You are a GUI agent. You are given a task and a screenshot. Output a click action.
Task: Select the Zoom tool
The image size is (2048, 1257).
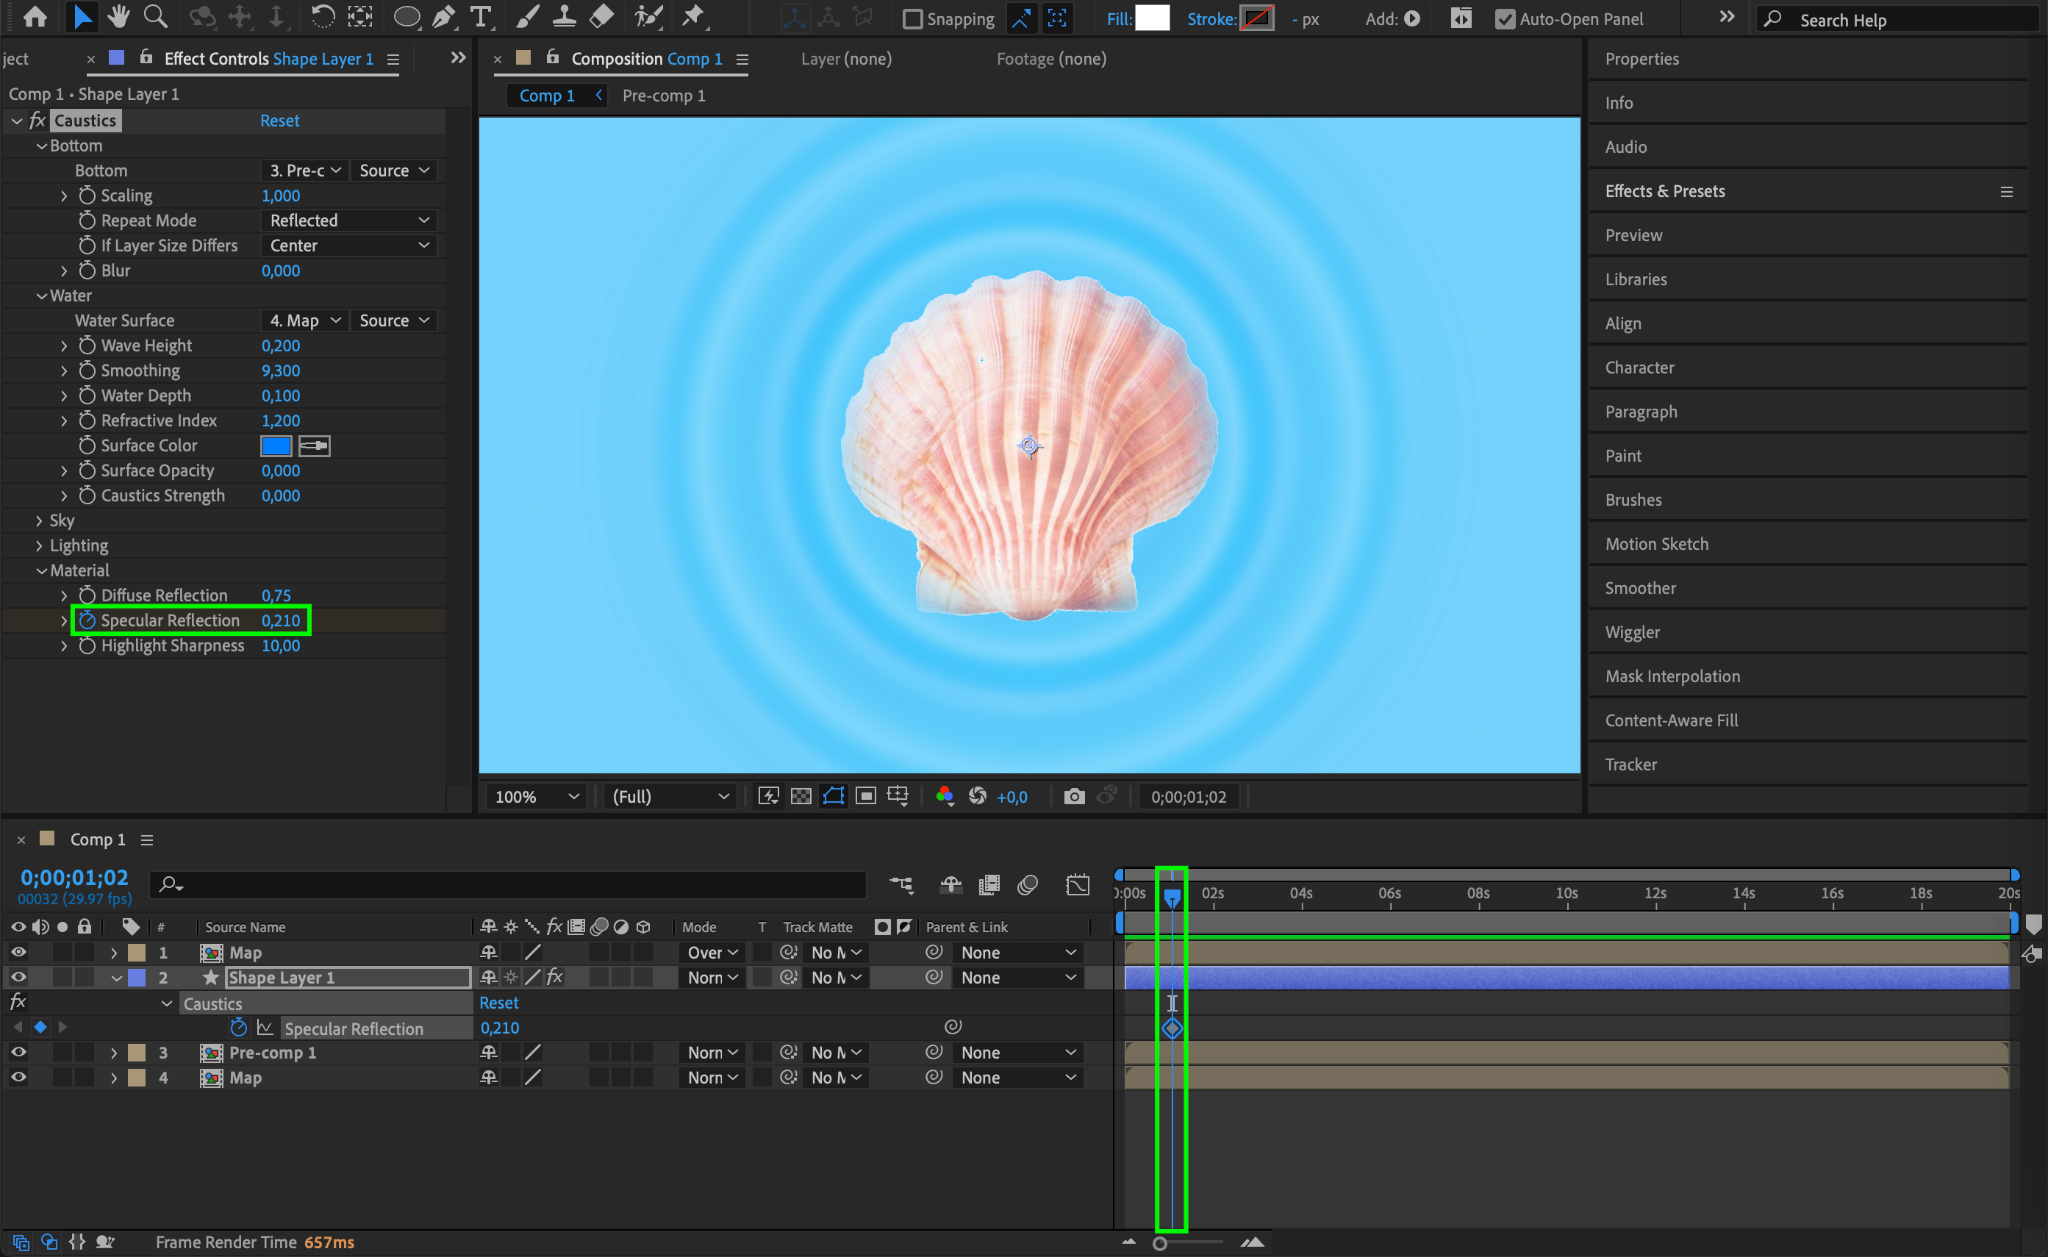(x=155, y=17)
